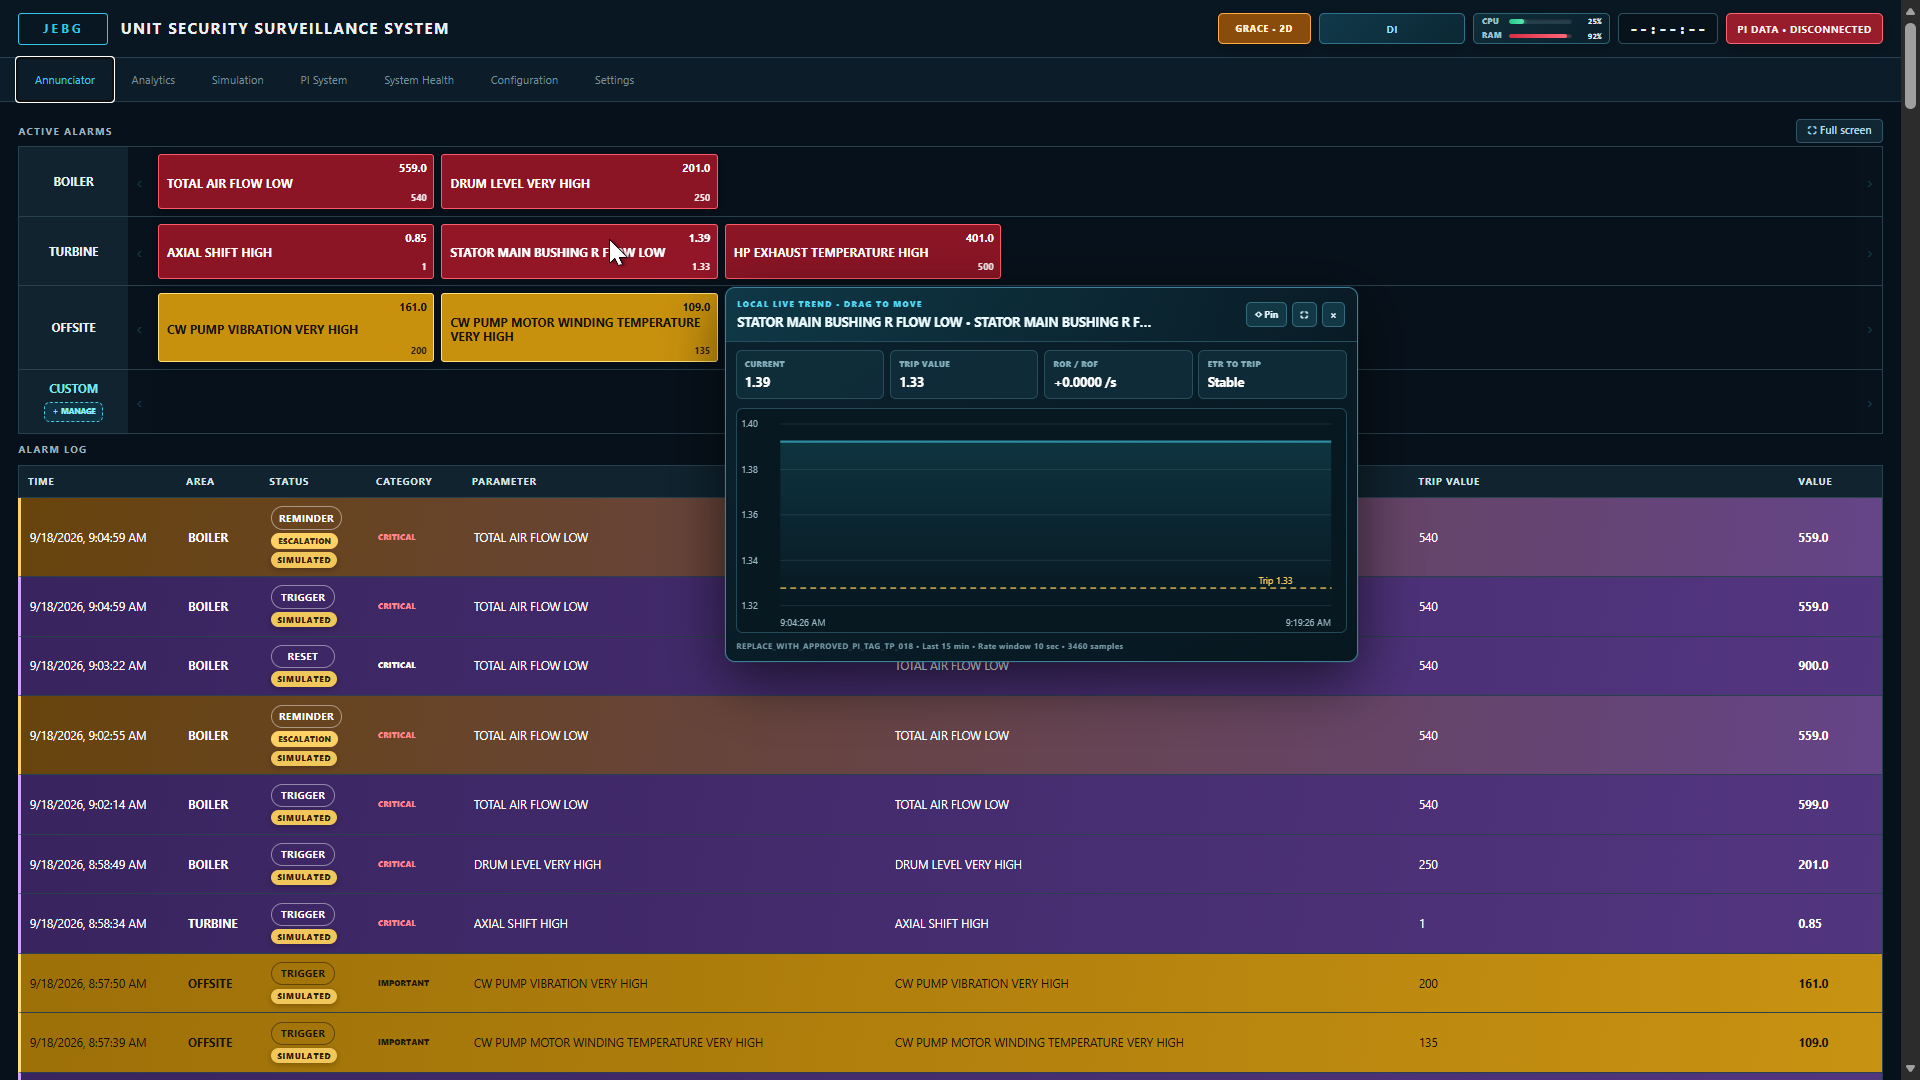This screenshot has width=1920, height=1080.
Task: Close the live trend popup
Action: pos(1333,315)
